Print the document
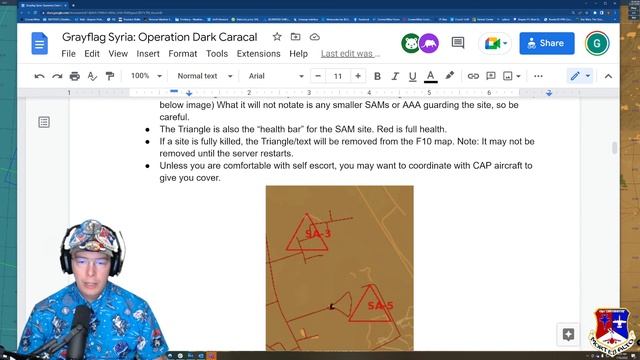Image resolution: width=640 pixels, height=360 pixels. [75, 76]
